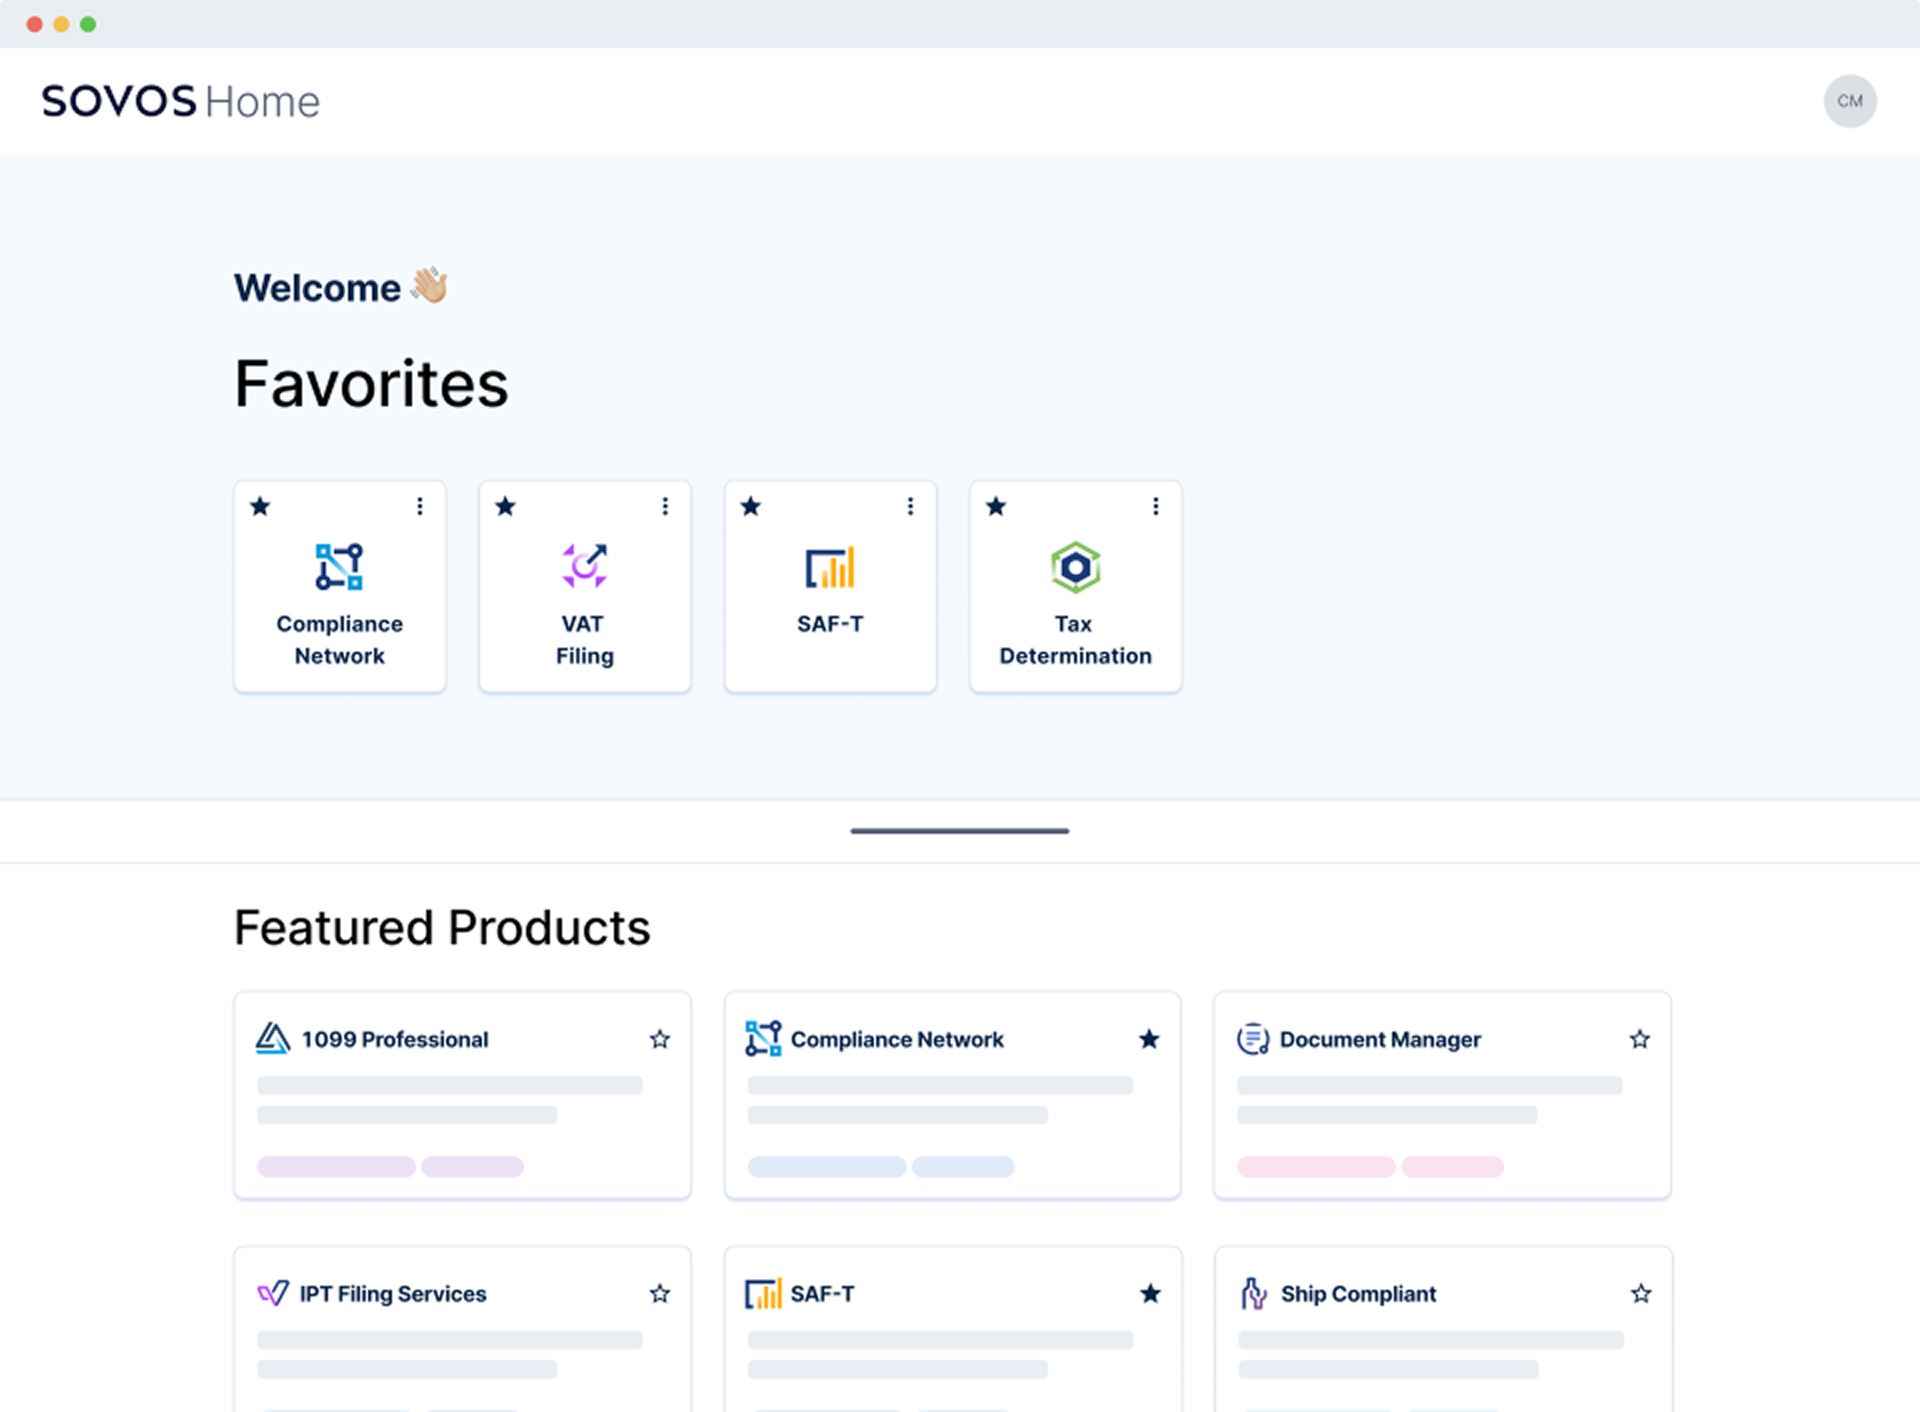The image size is (1920, 1412).
Task: Favorite 1099 Professional with its star
Action: tap(660, 1039)
